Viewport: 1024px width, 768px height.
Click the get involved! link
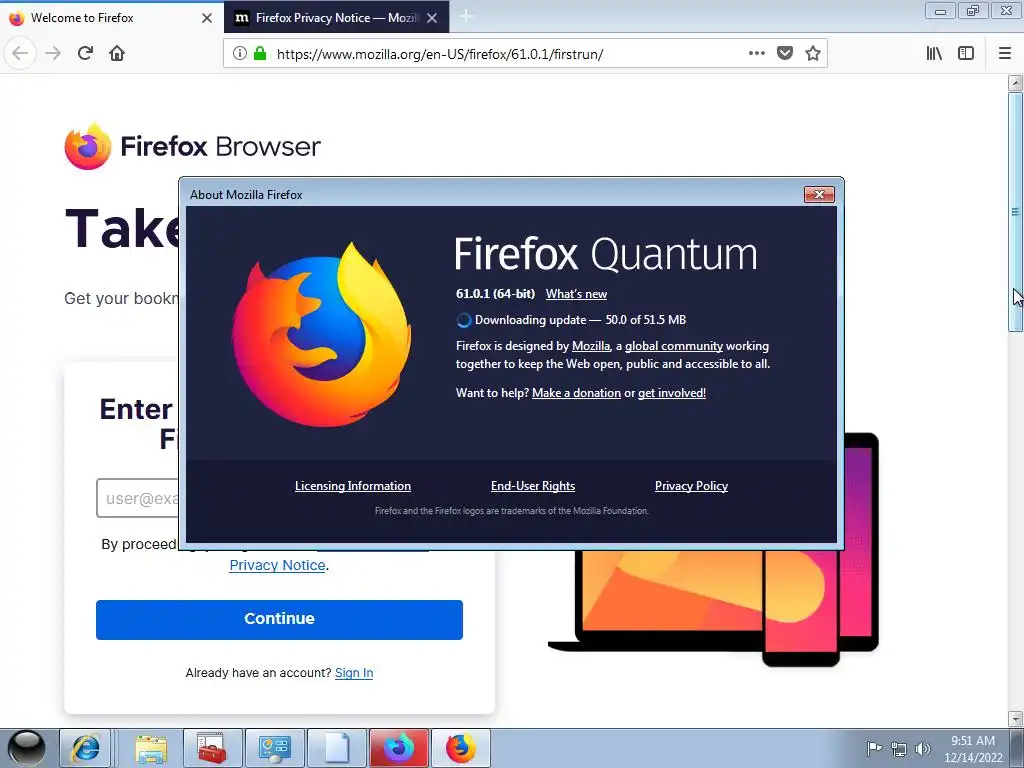click(672, 392)
